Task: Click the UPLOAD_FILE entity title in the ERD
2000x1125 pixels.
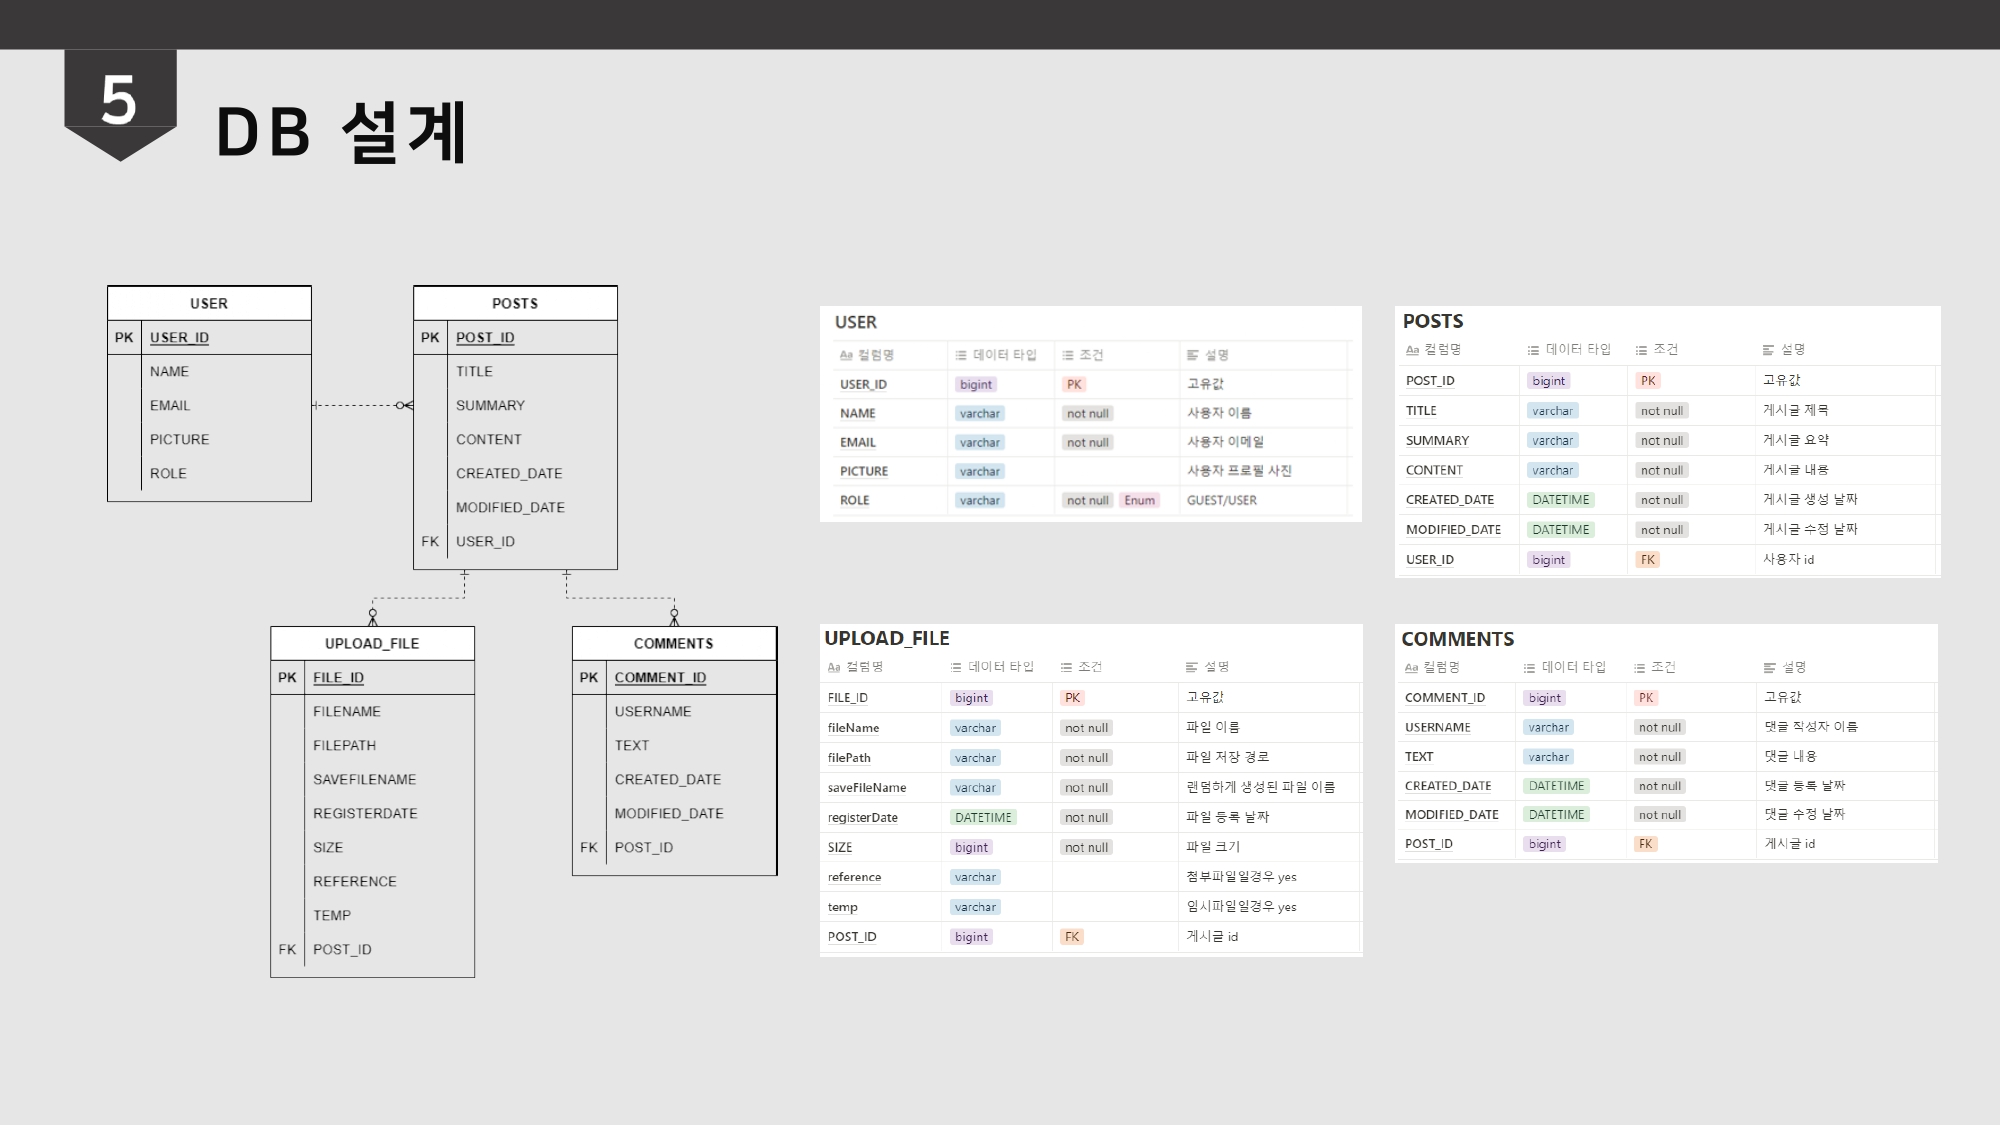Action: tap(373, 643)
